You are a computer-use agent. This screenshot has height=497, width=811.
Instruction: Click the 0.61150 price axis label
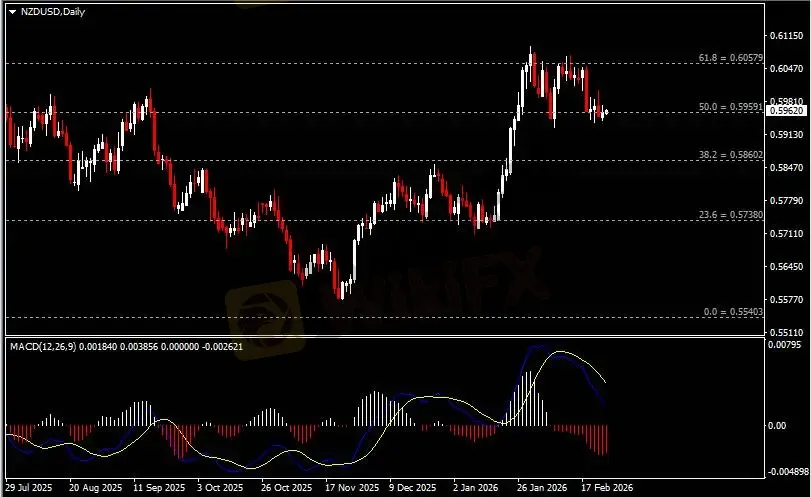[787, 35]
